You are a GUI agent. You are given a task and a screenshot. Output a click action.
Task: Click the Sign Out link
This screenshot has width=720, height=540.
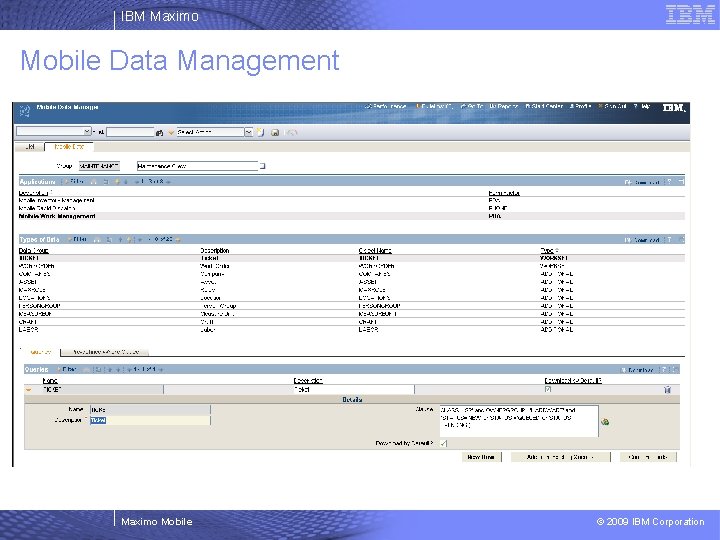tap(613, 106)
